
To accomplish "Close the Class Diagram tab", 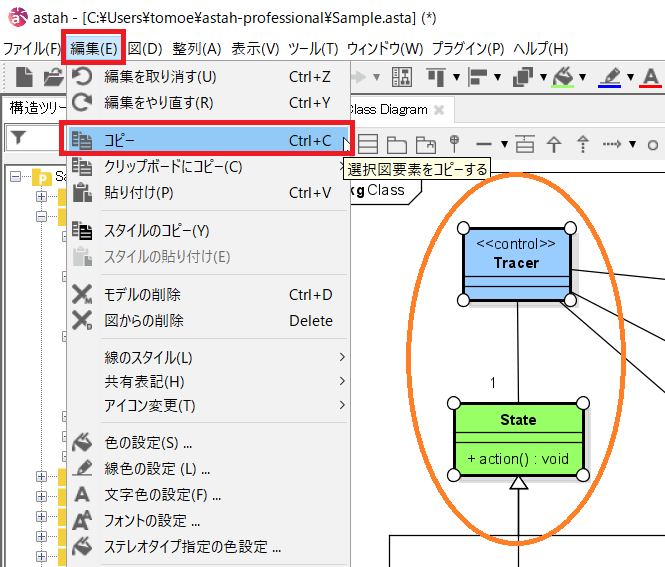I will pyautogui.click(x=439, y=109).
